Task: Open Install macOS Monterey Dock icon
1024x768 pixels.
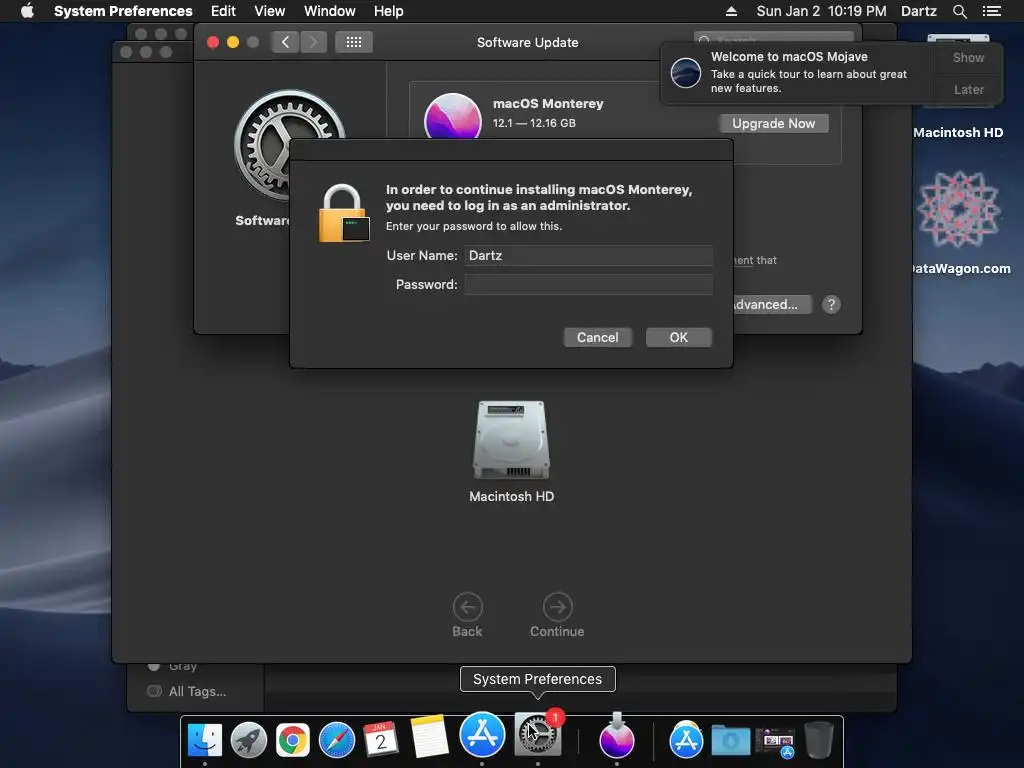Action: coord(616,736)
